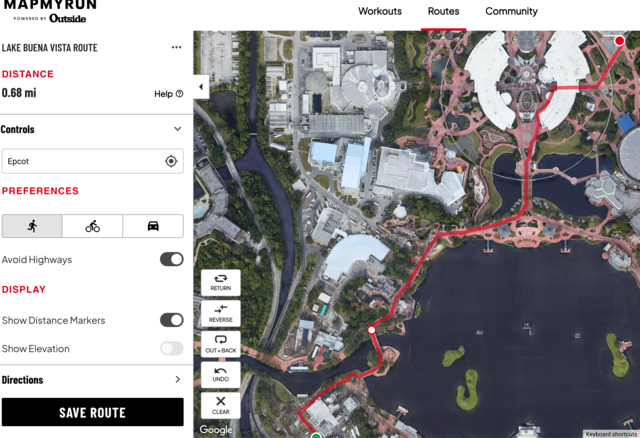The width and height of the screenshot is (640, 438).
Task: Toggle Show Distance Markers switch
Action: click(172, 320)
